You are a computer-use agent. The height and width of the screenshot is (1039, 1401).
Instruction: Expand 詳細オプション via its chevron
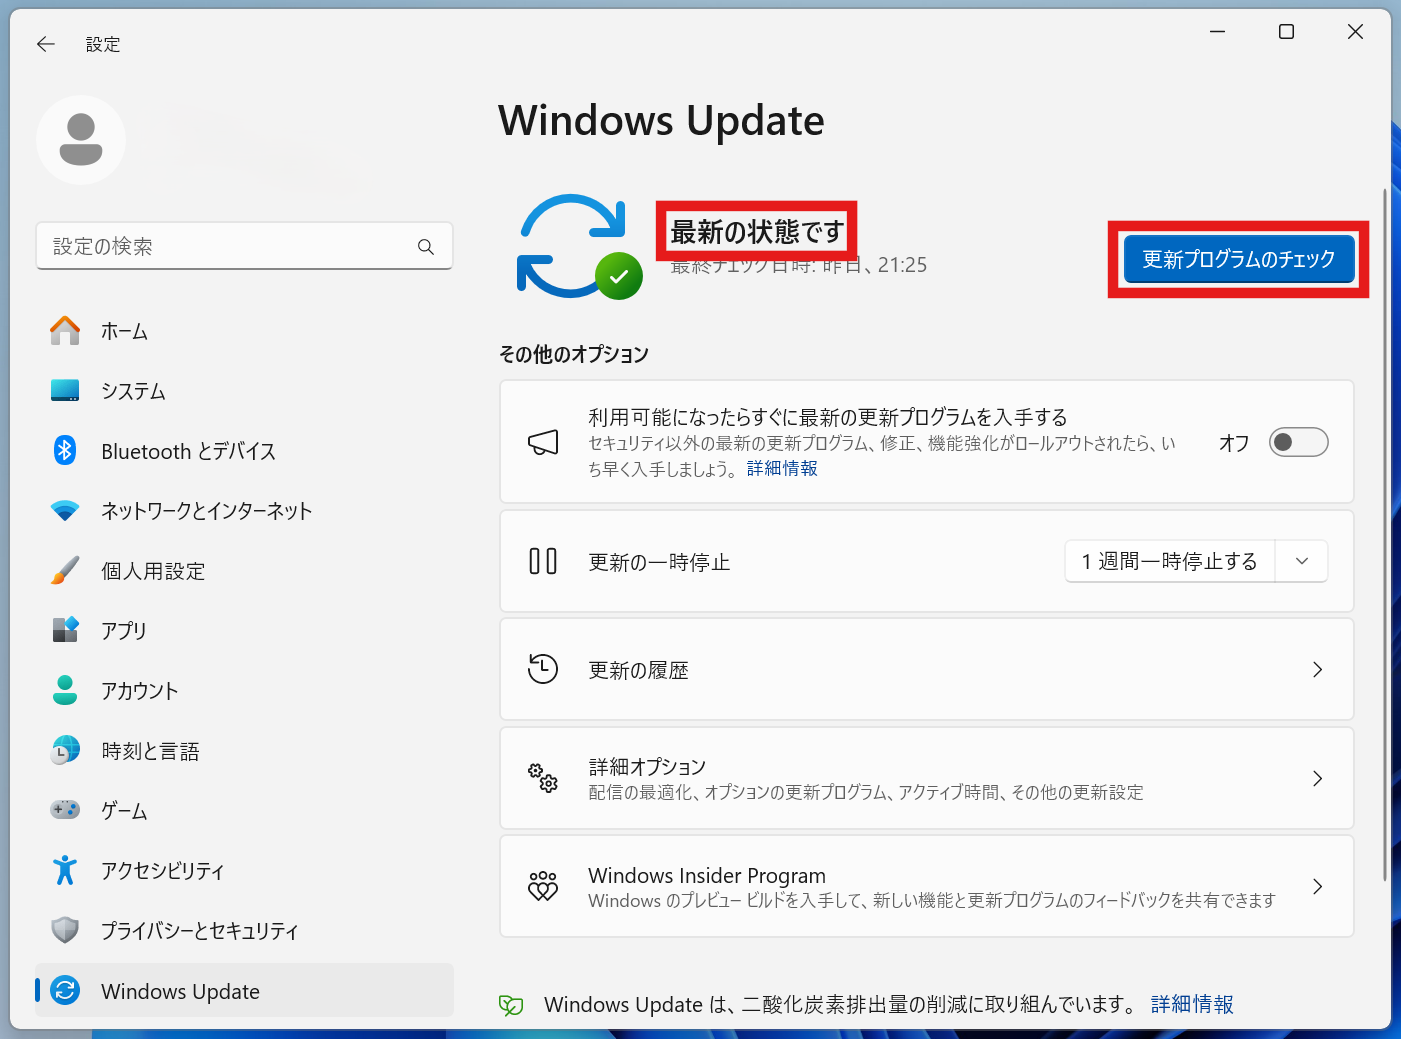[1317, 778]
